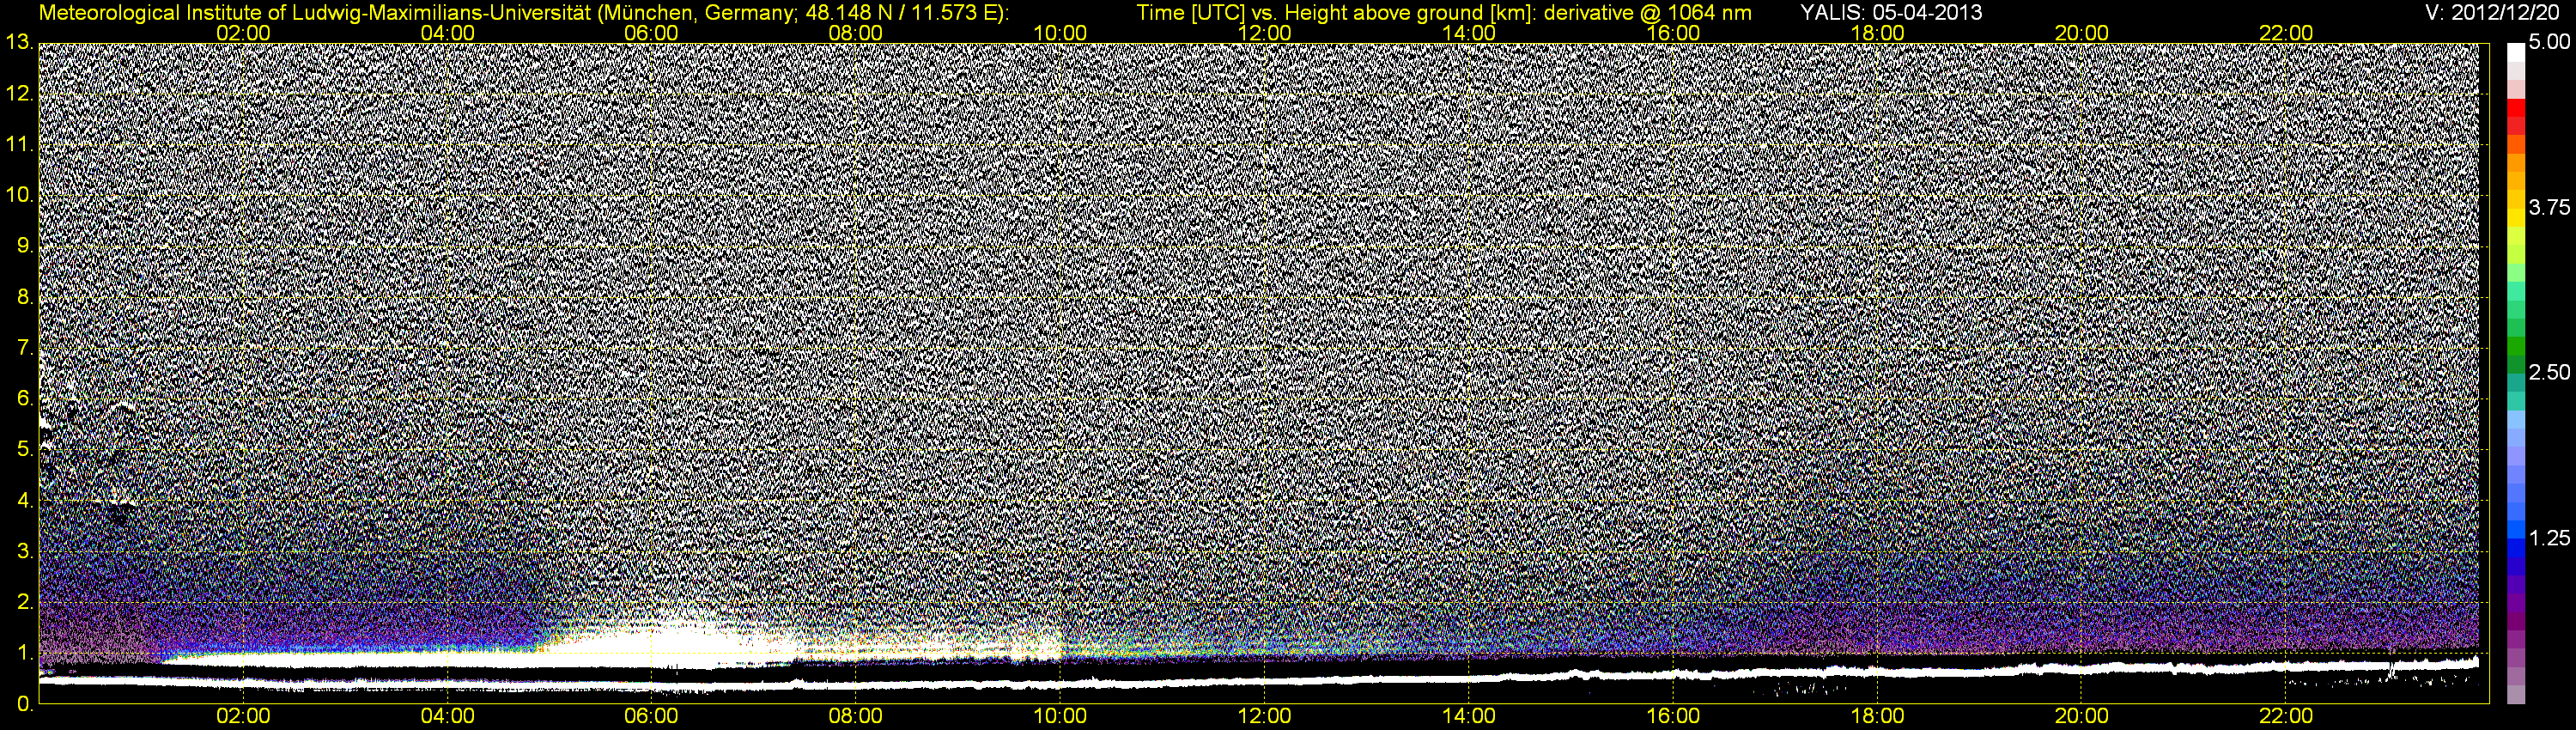Screen dimensions: 2576x730
Task: Click the 22:00 label on the top time axis
Action: [2286, 33]
